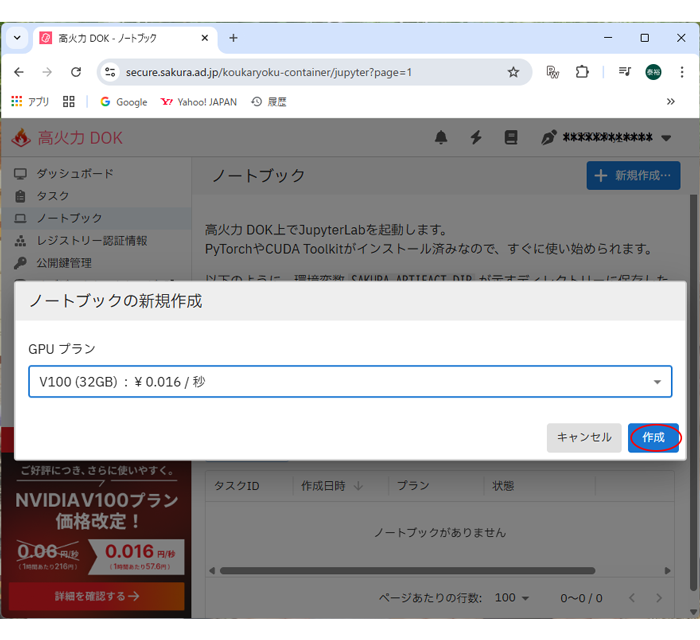
Task: Click the browser forward button
Action: 47,72
